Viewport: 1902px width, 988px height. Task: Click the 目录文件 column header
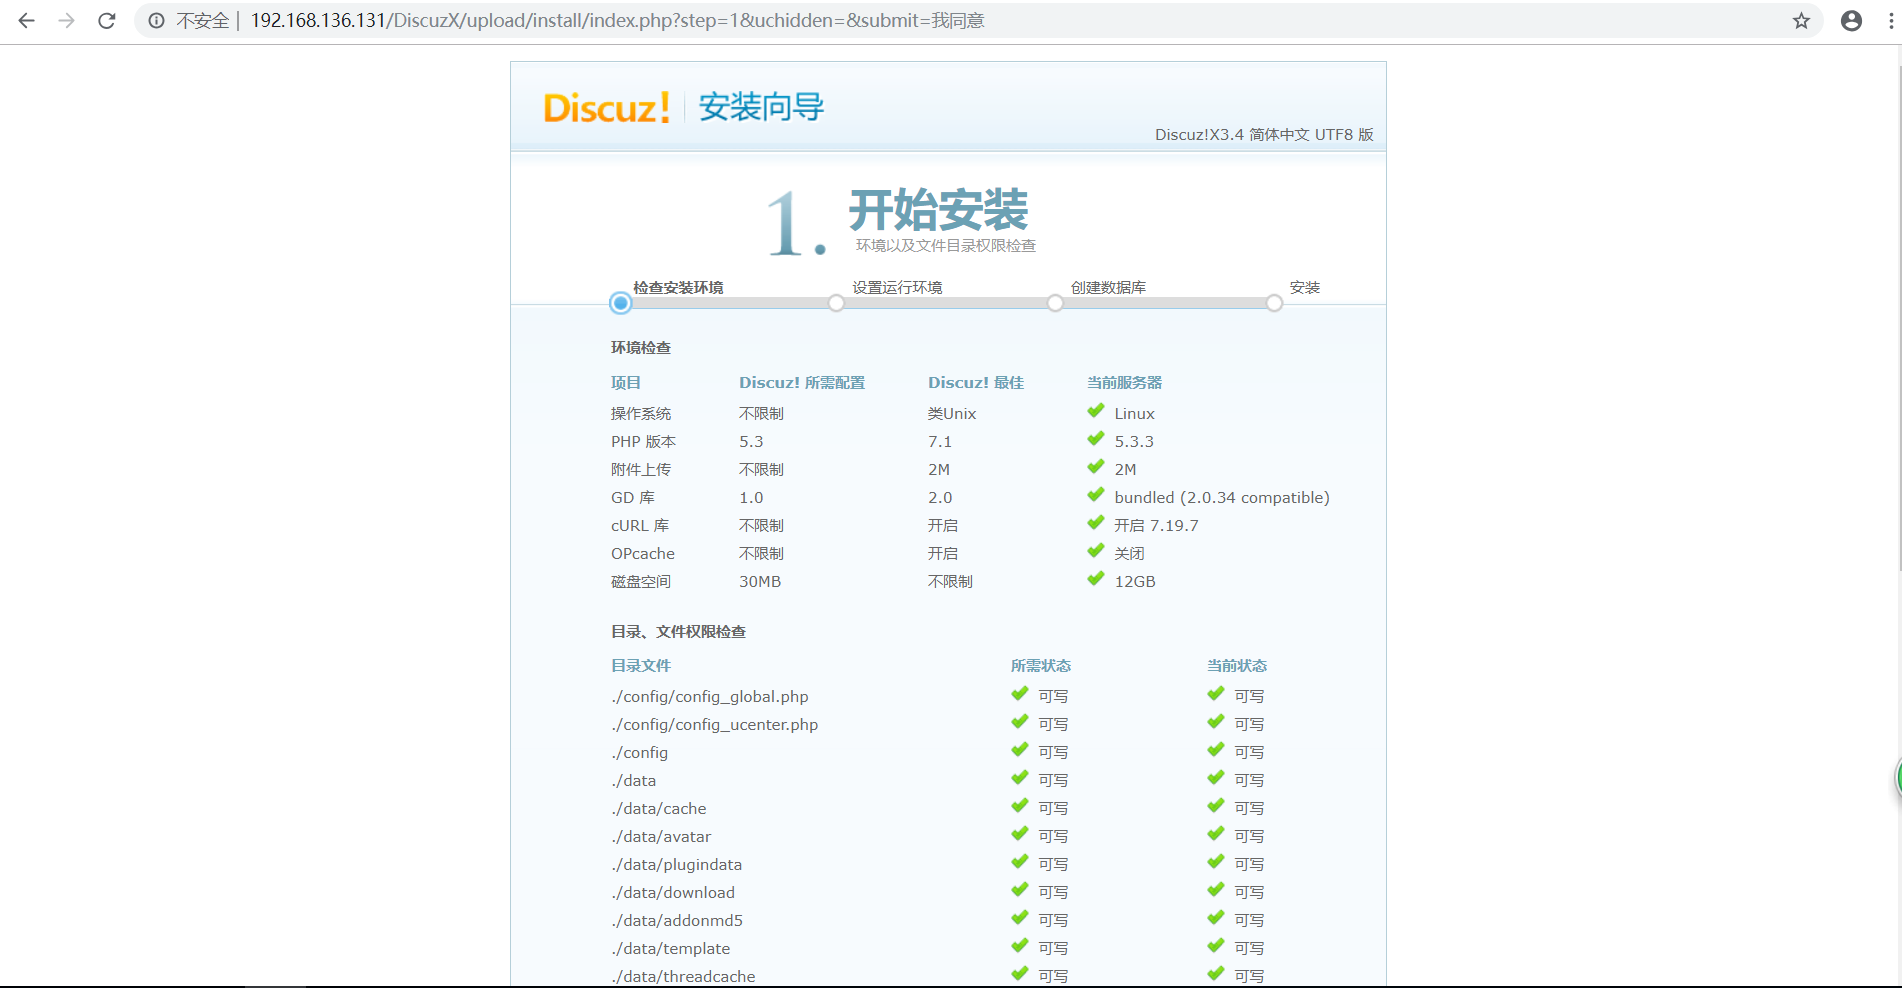point(641,665)
